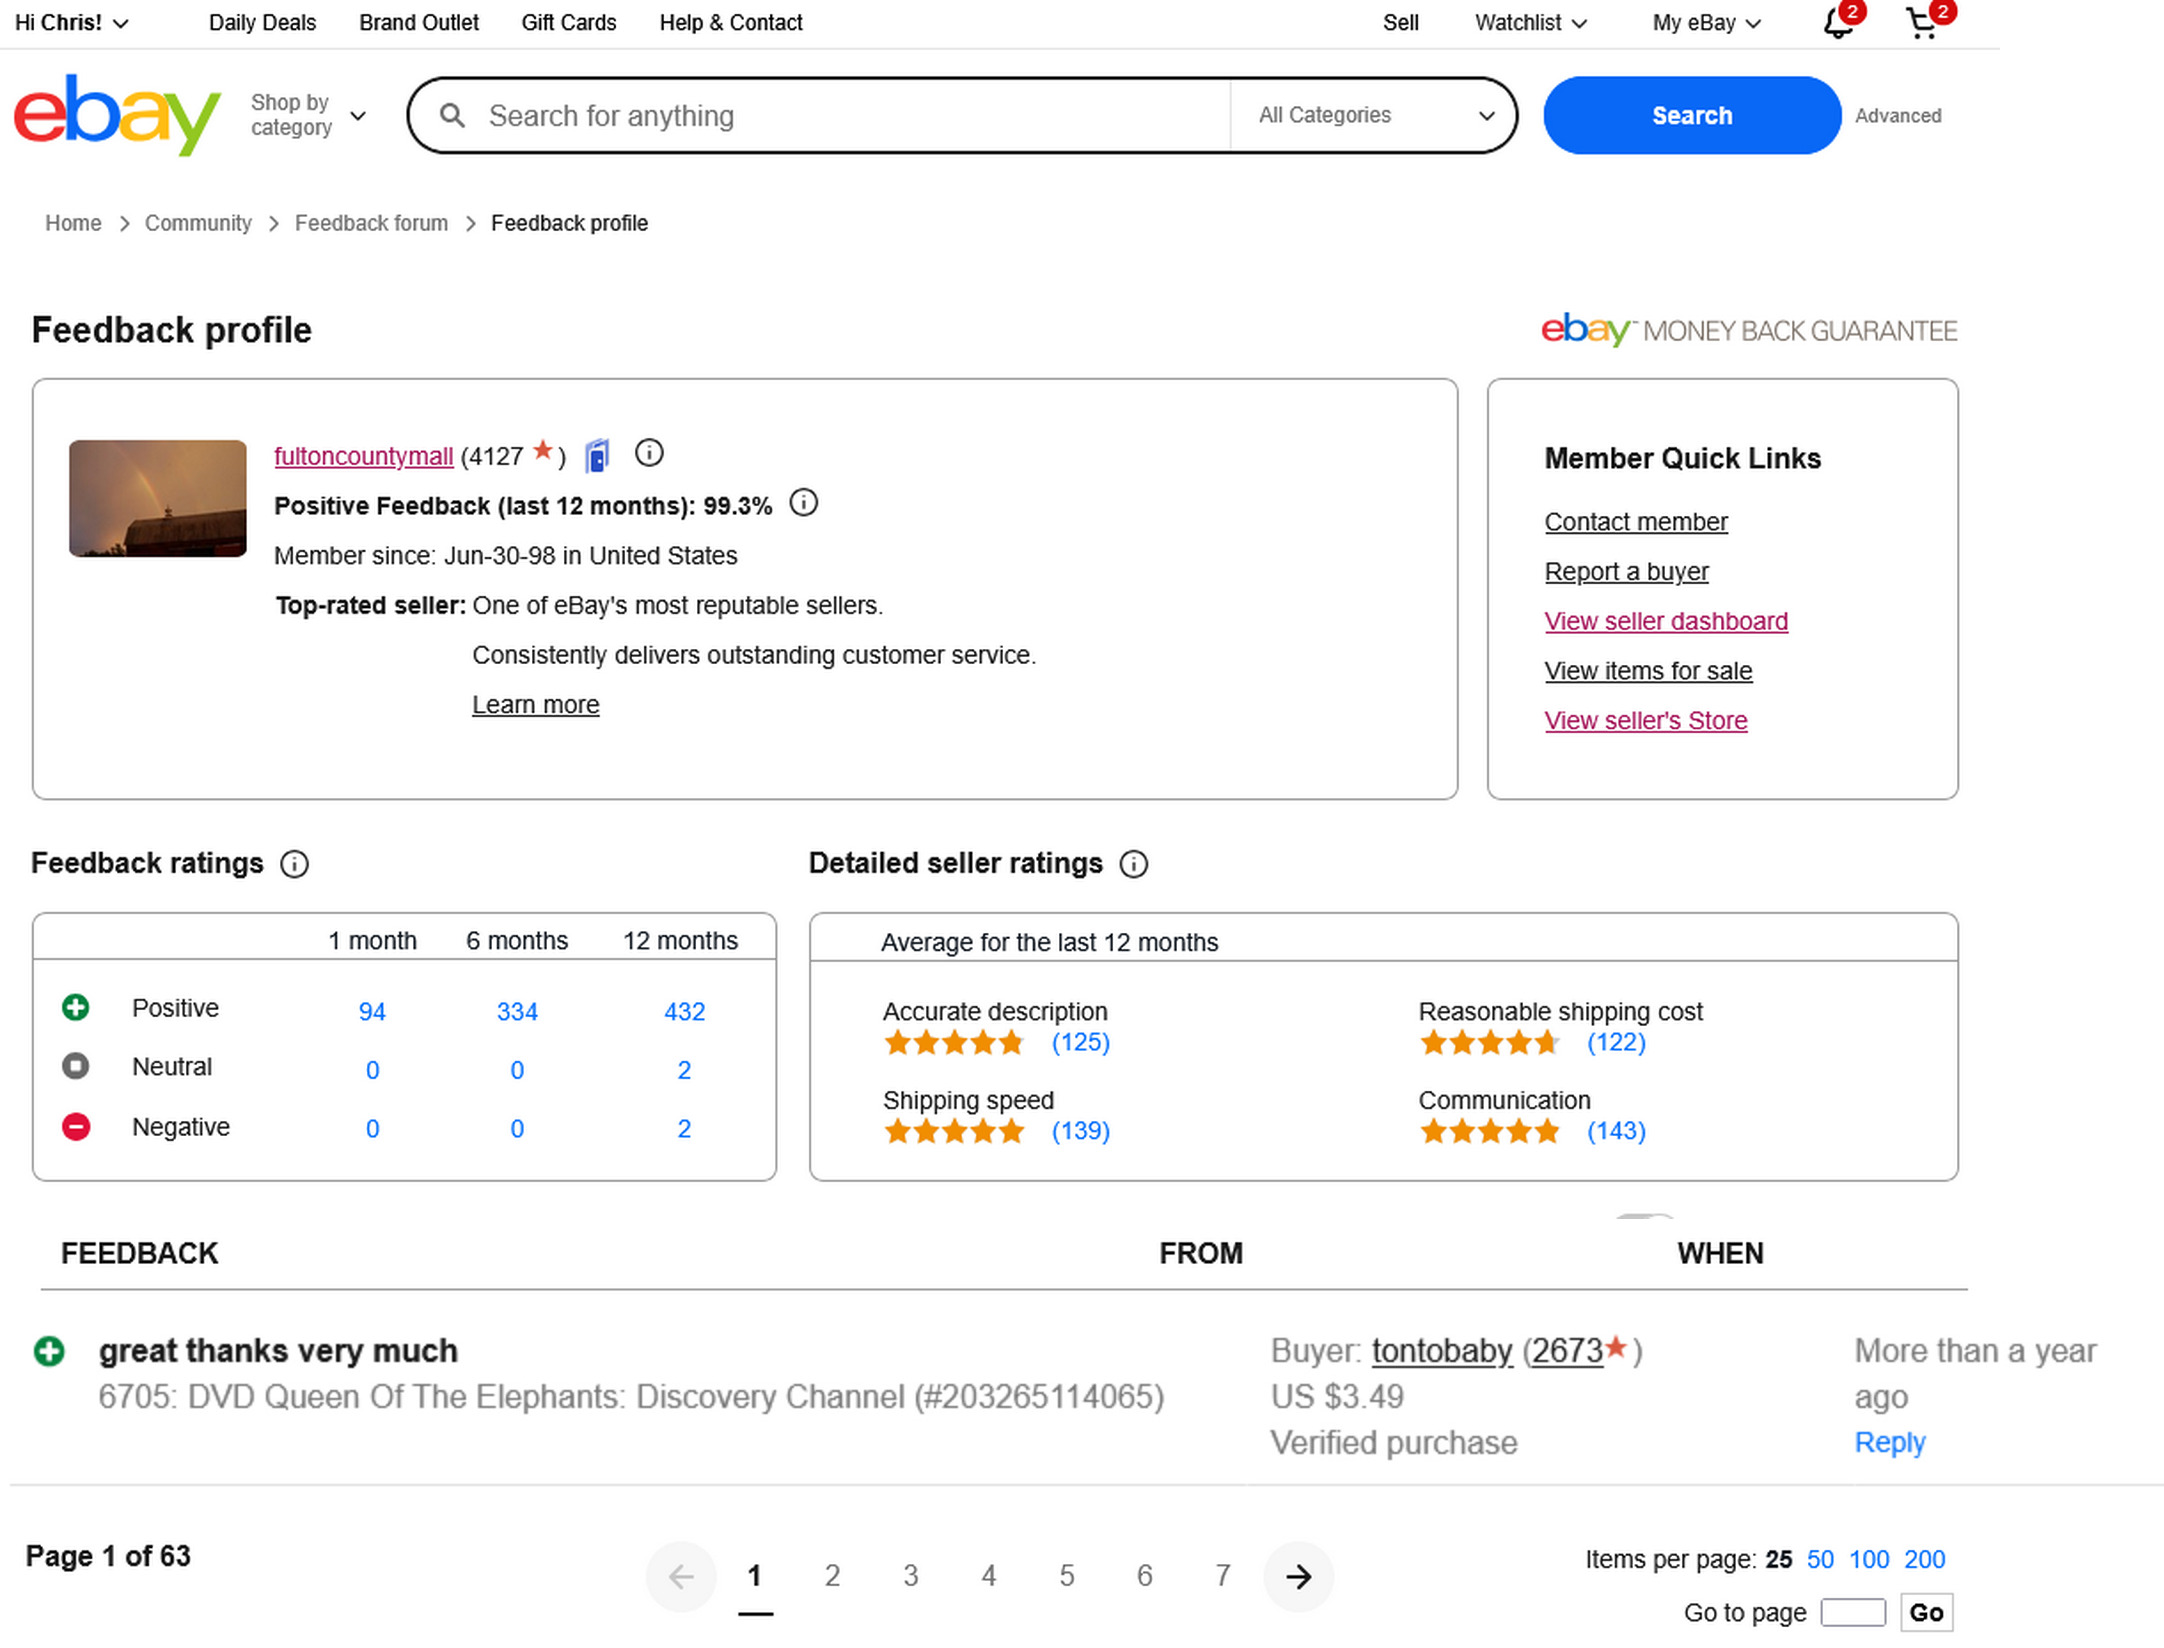Open the notifications bell icon
Viewport: 2164px width, 1648px height.
(1837, 23)
